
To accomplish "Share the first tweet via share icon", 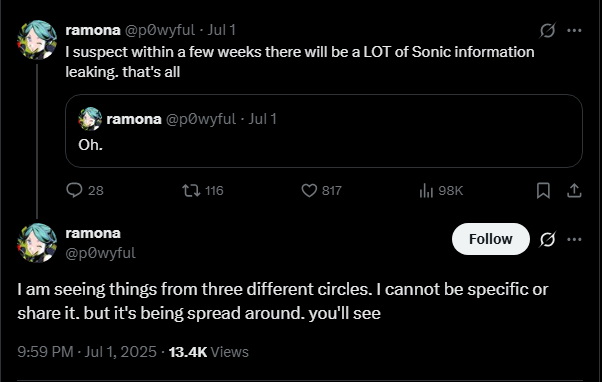I will tap(574, 190).
